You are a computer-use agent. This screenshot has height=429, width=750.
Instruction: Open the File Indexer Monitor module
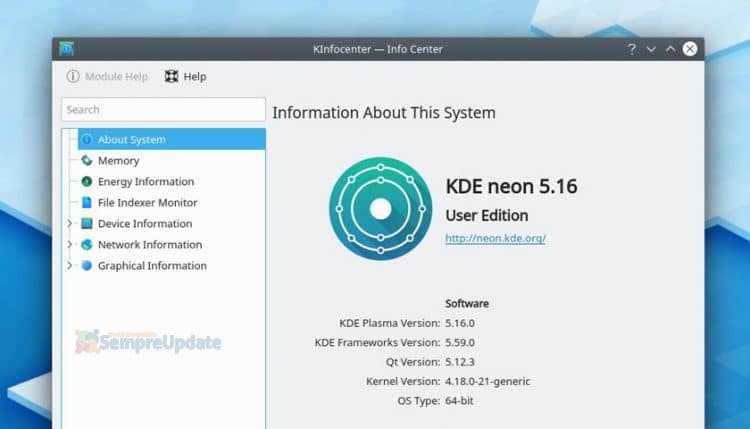click(x=147, y=203)
